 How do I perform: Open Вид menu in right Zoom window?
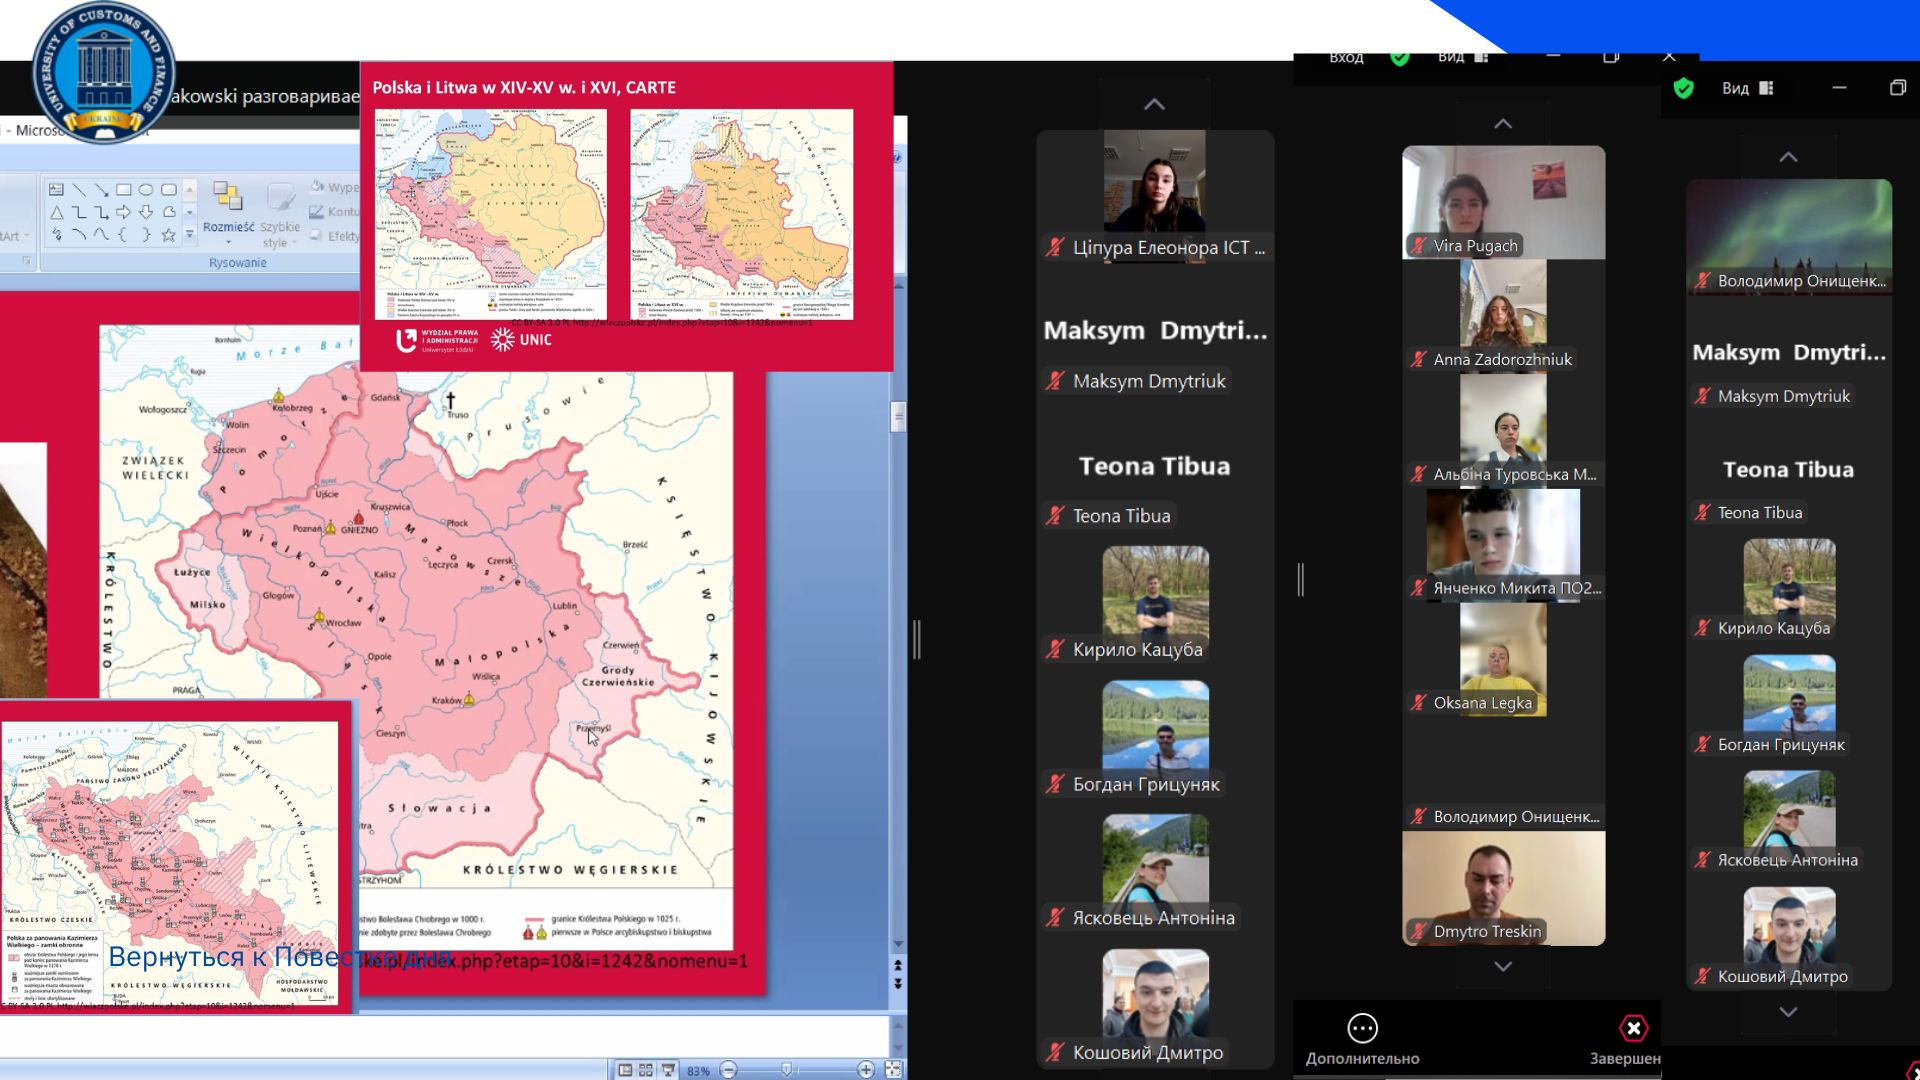coord(1747,88)
